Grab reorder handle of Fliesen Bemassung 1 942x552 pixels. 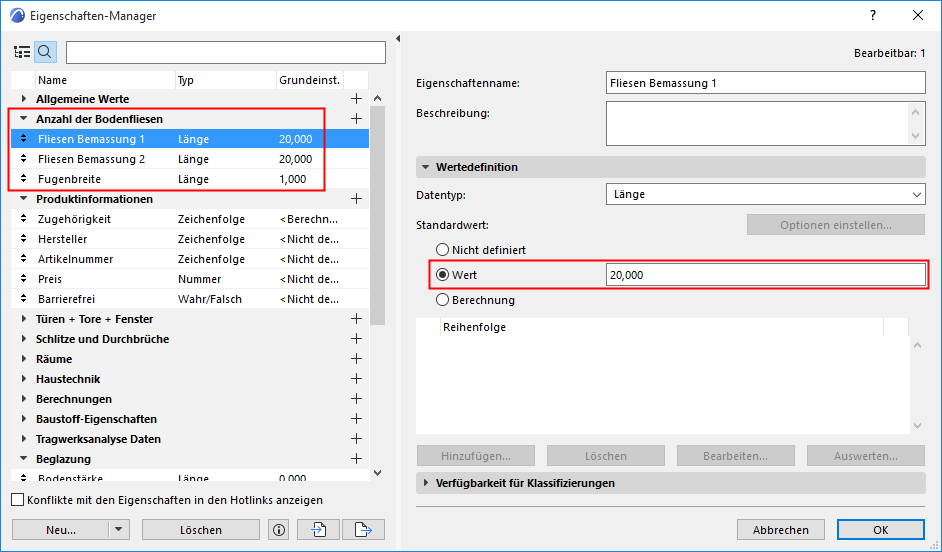tap(23, 139)
